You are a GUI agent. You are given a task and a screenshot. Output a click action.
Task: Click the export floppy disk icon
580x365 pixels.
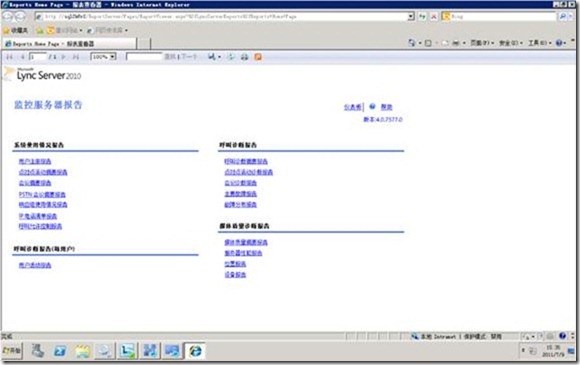pos(211,57)
